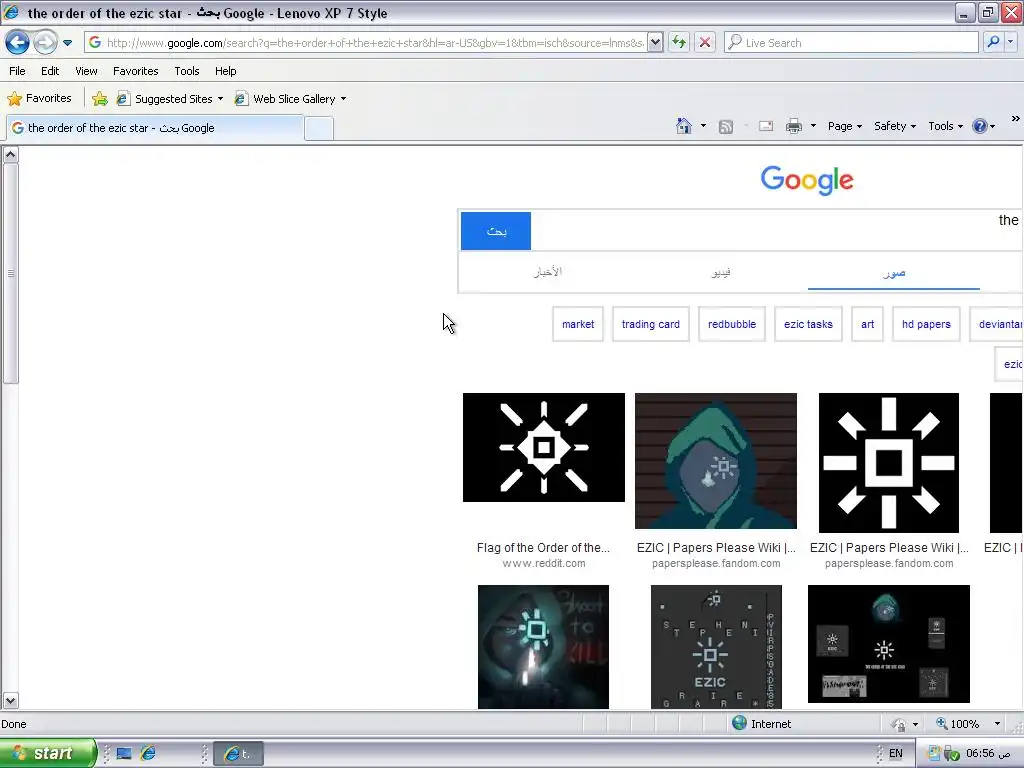Click the art filter chip

867,324
